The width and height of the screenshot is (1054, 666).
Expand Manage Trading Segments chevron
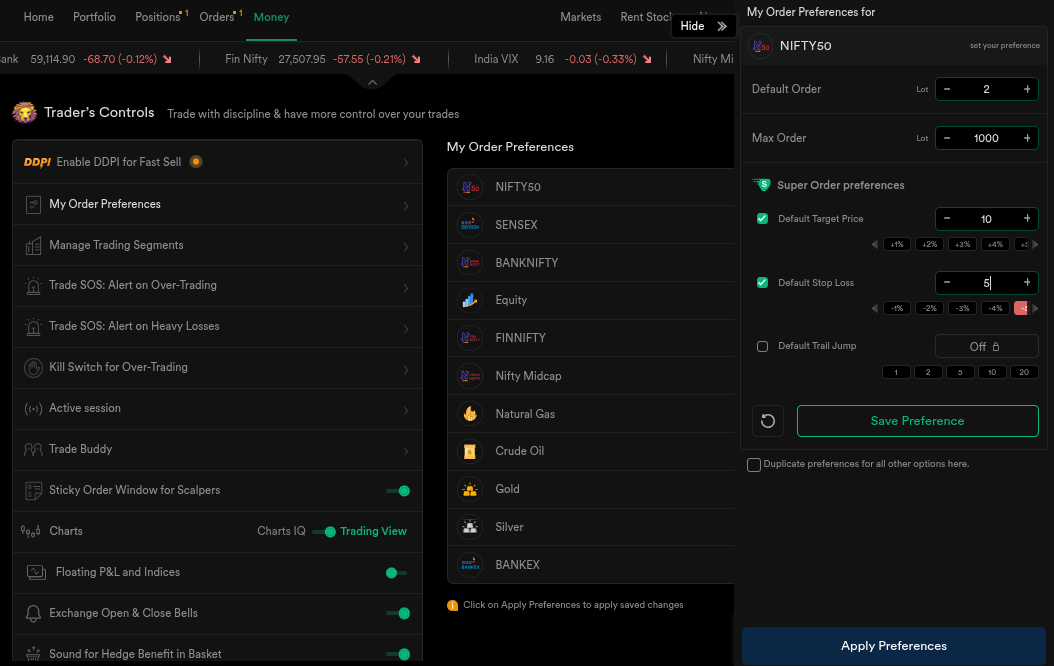405,246
